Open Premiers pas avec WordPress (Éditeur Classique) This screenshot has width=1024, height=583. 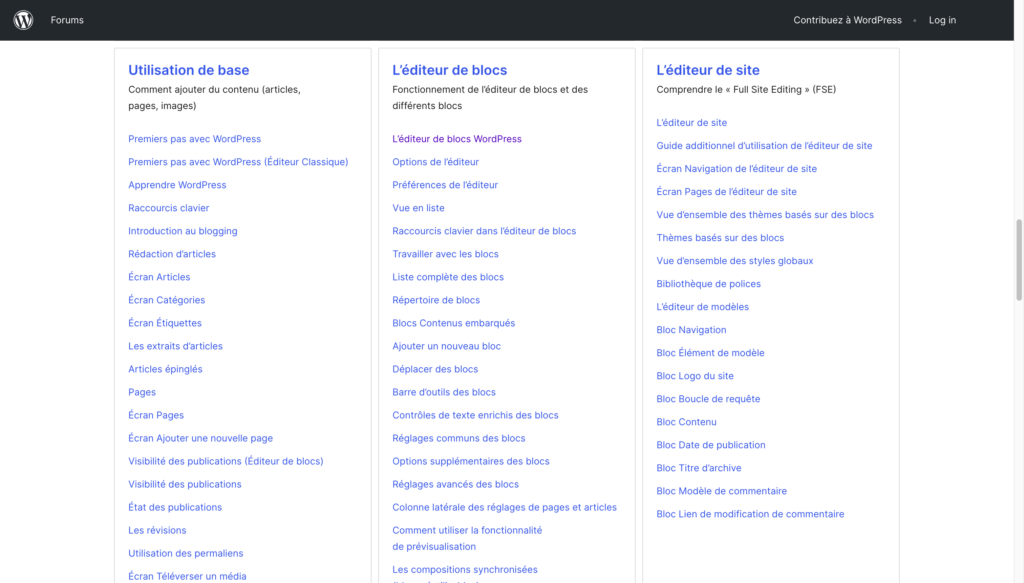click(x=238, y=162)
